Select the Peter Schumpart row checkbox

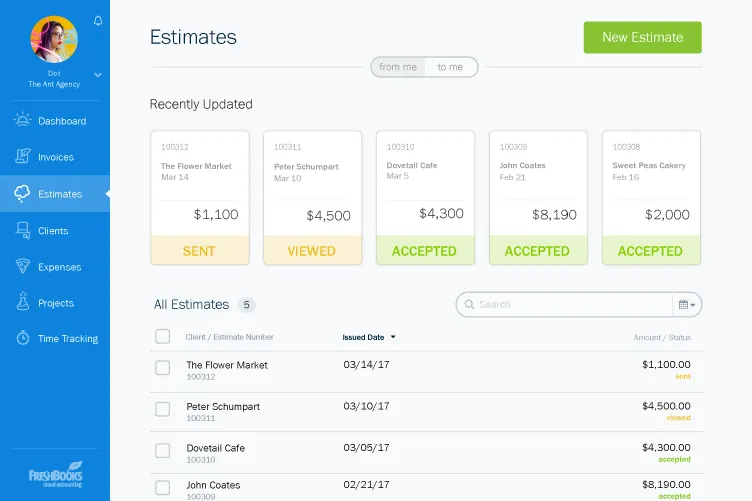[163, 409]
